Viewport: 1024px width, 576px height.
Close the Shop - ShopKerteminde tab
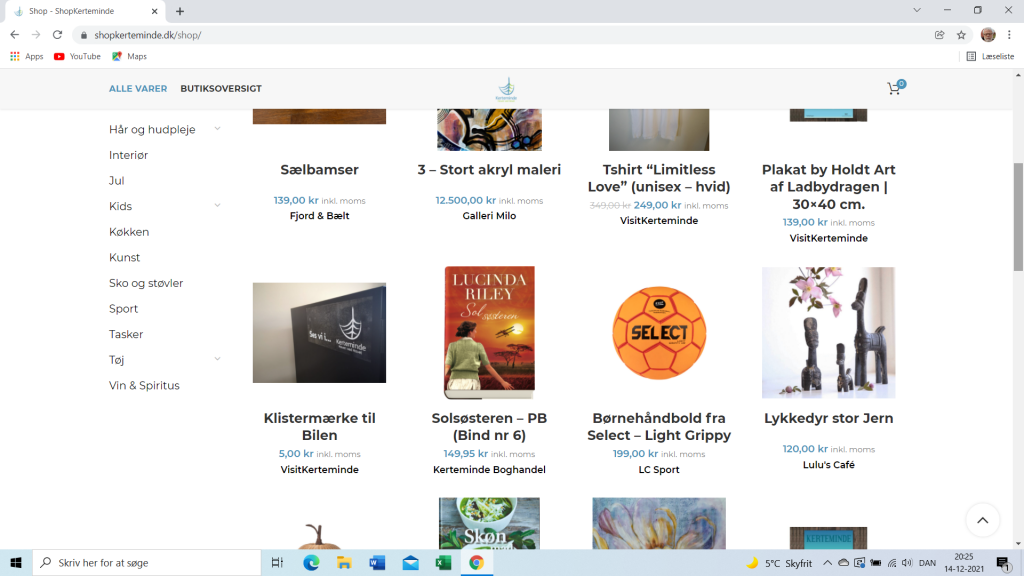point(155,11)
